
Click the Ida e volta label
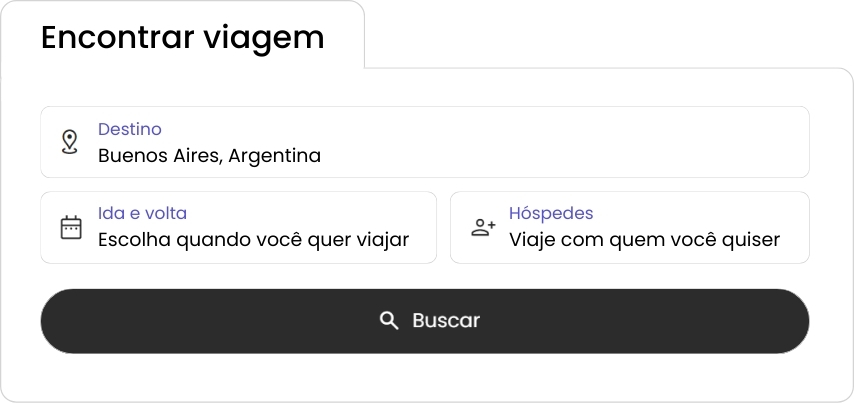coord(142,213)
